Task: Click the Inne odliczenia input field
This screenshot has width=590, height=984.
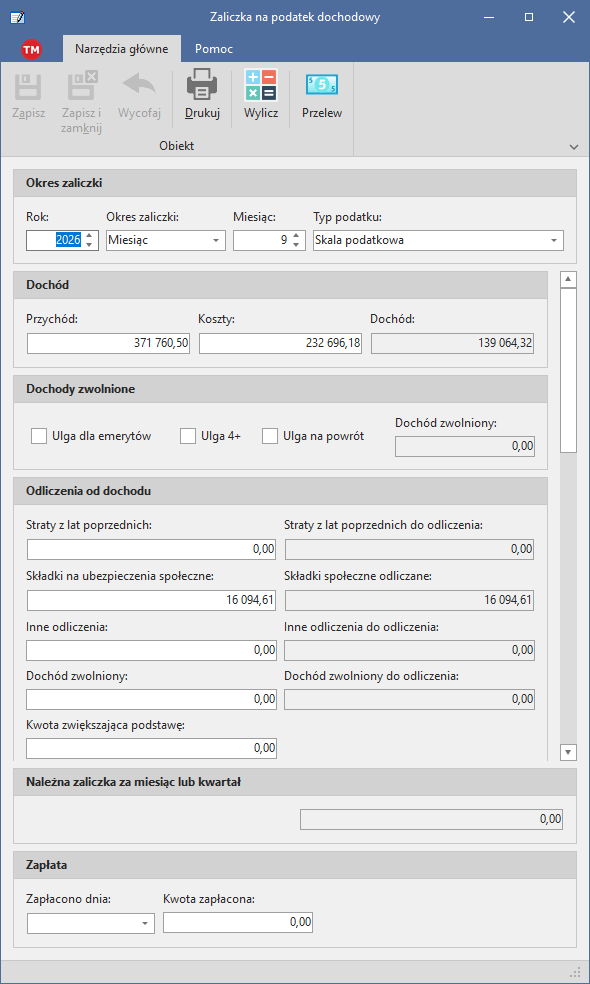Action: pos(151,651)
